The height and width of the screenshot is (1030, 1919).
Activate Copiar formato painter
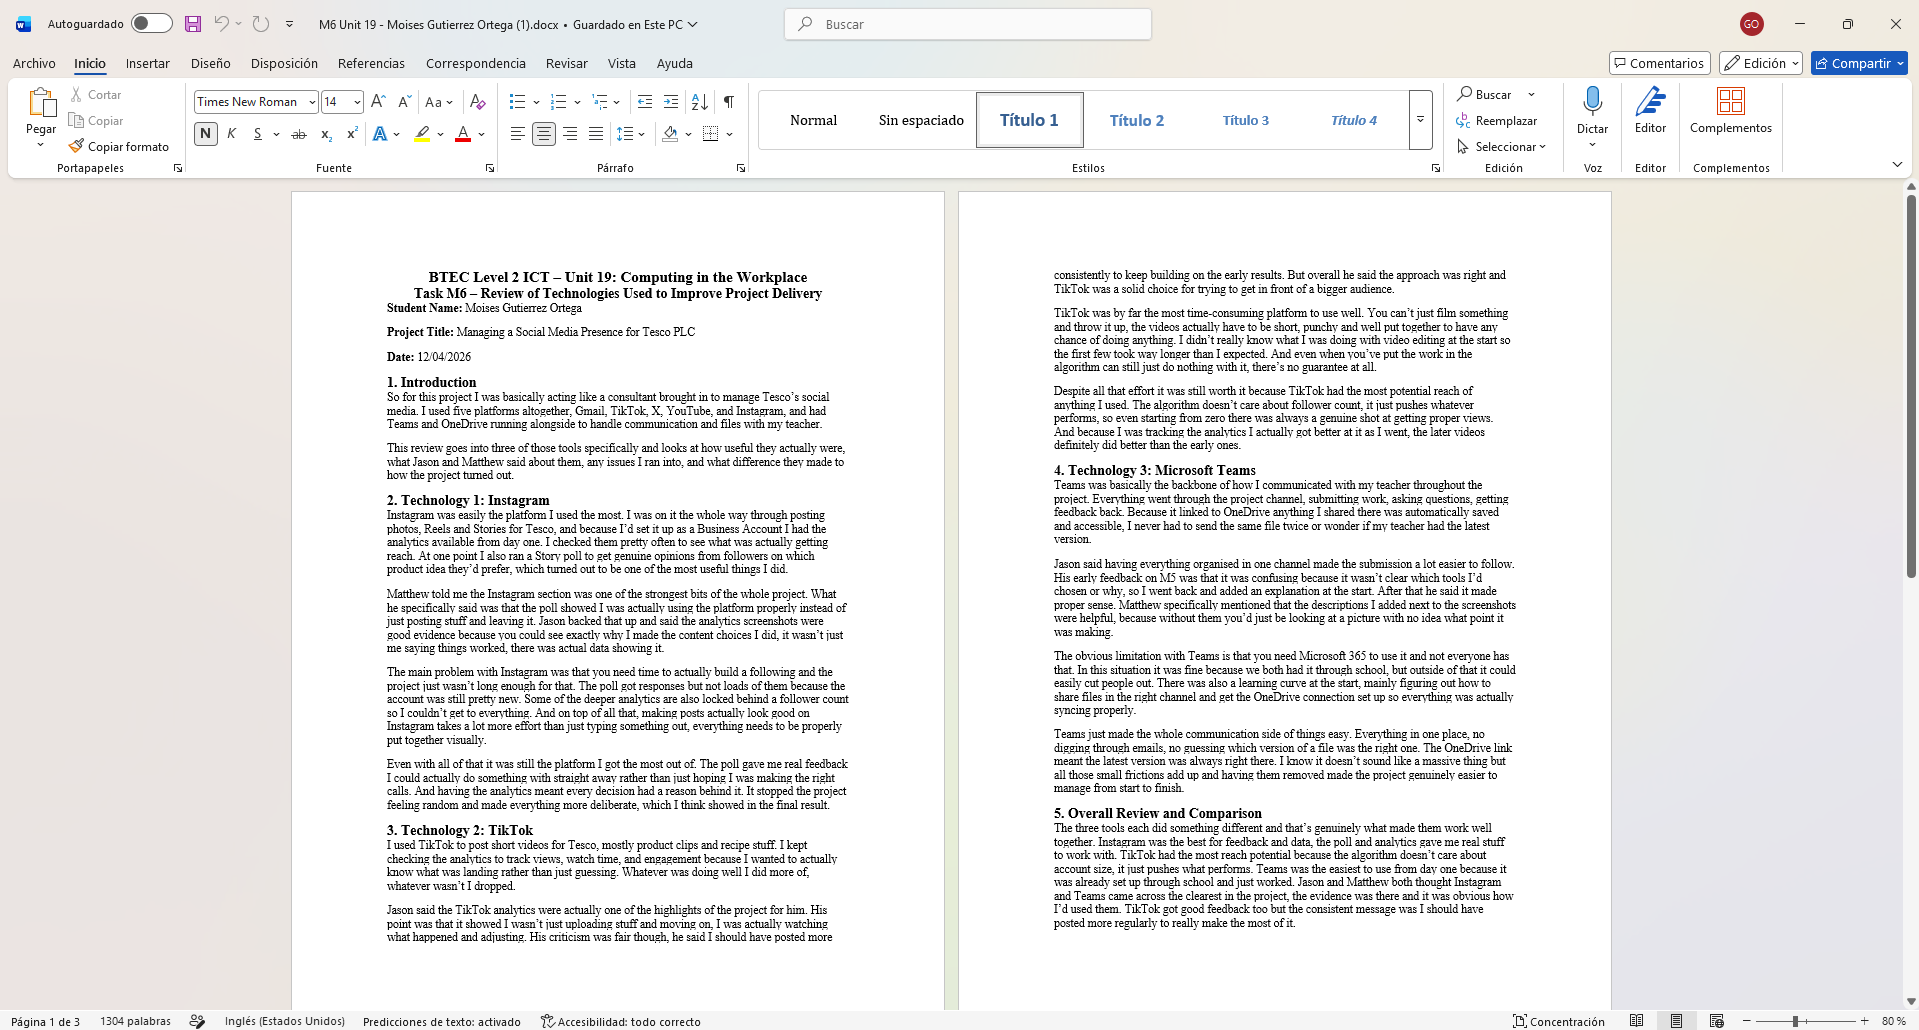(x=119, y=146)
